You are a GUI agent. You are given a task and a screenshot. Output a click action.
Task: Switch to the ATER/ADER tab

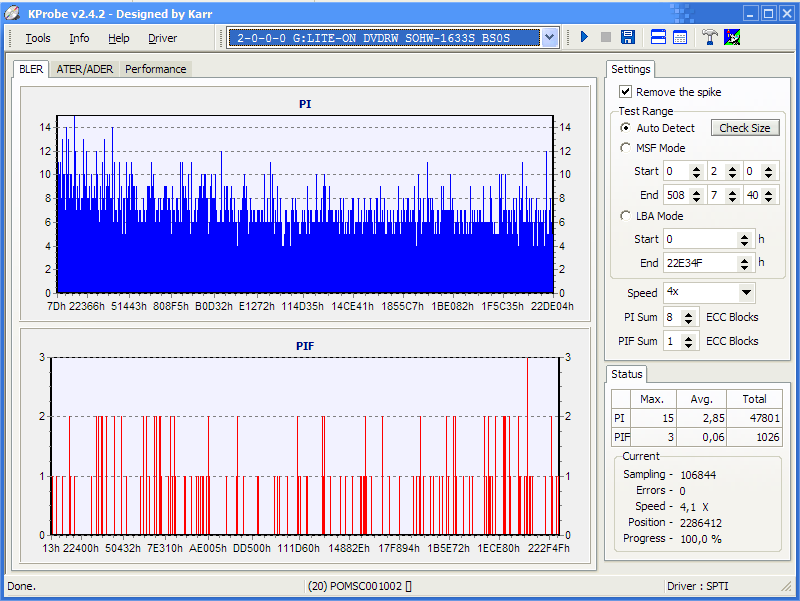point(85,69)
